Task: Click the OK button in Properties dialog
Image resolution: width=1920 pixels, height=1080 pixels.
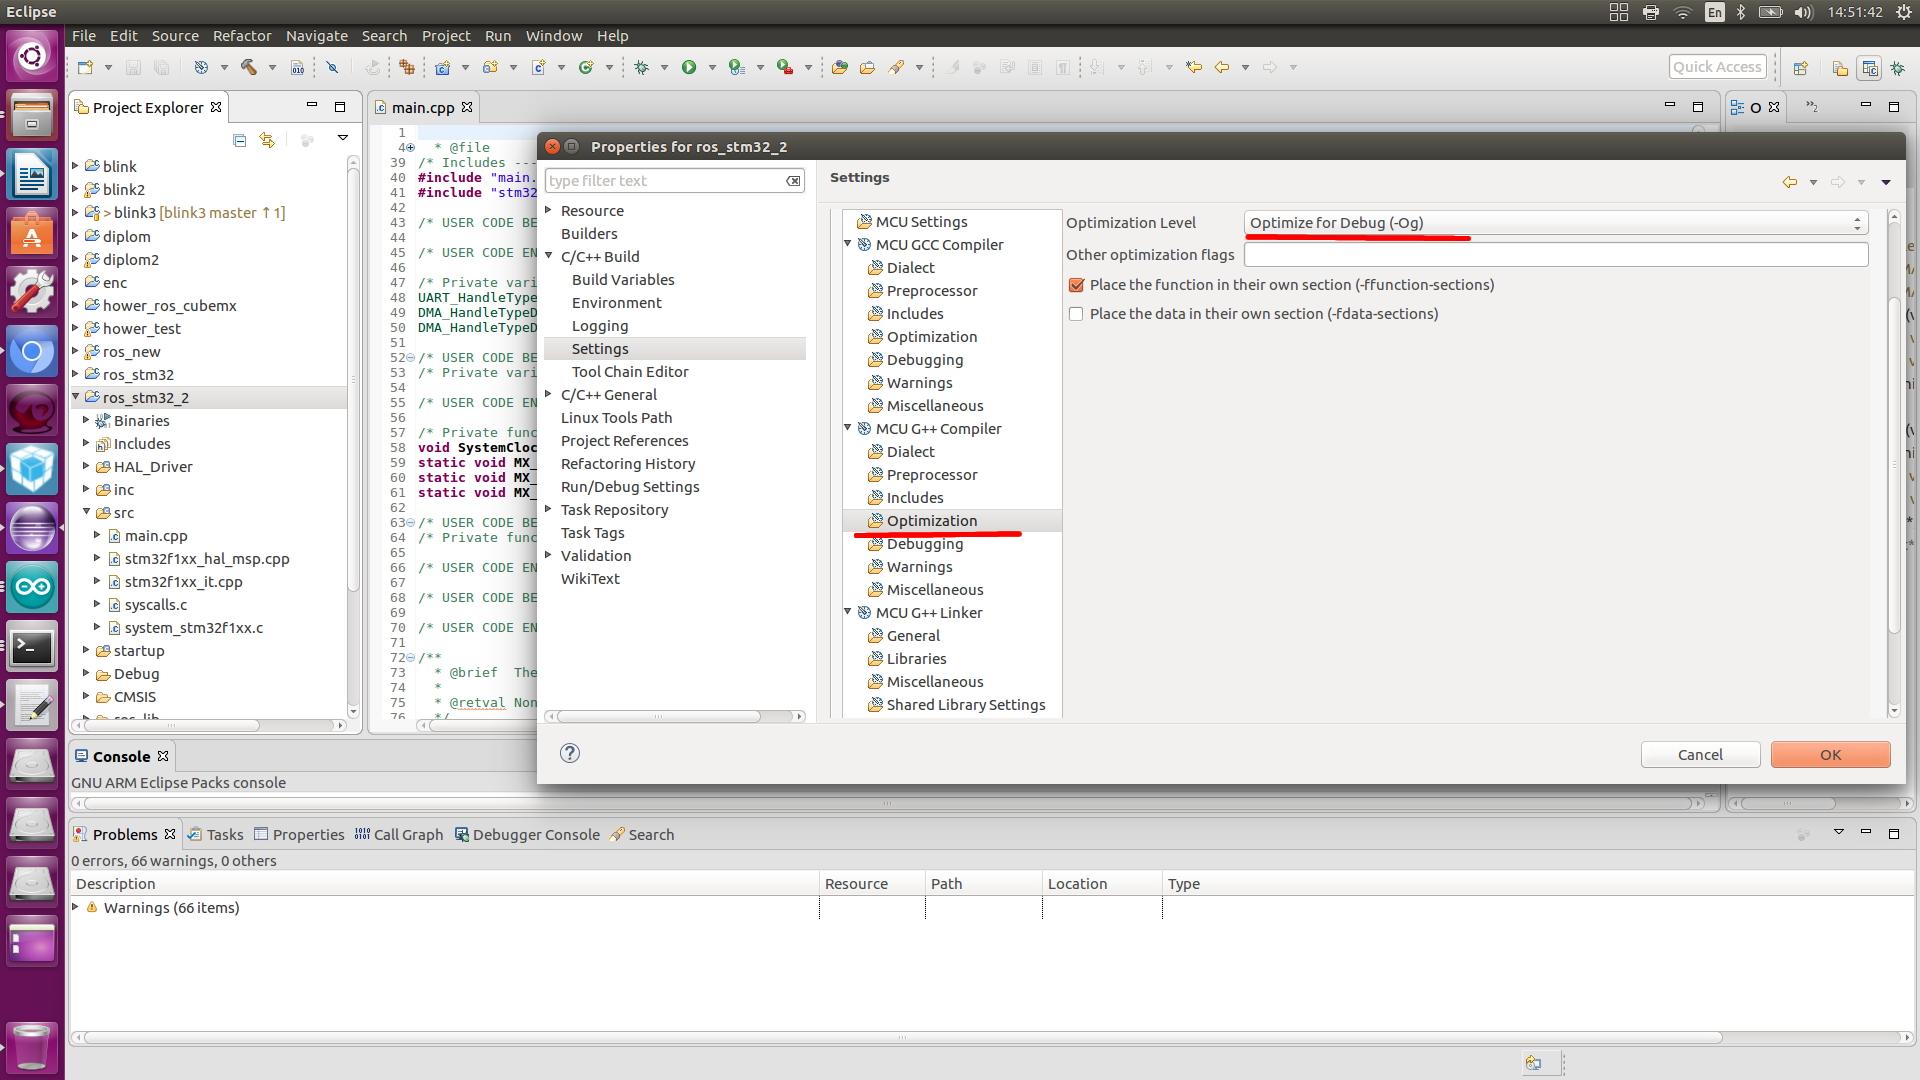Action: tap(1830, 755)
